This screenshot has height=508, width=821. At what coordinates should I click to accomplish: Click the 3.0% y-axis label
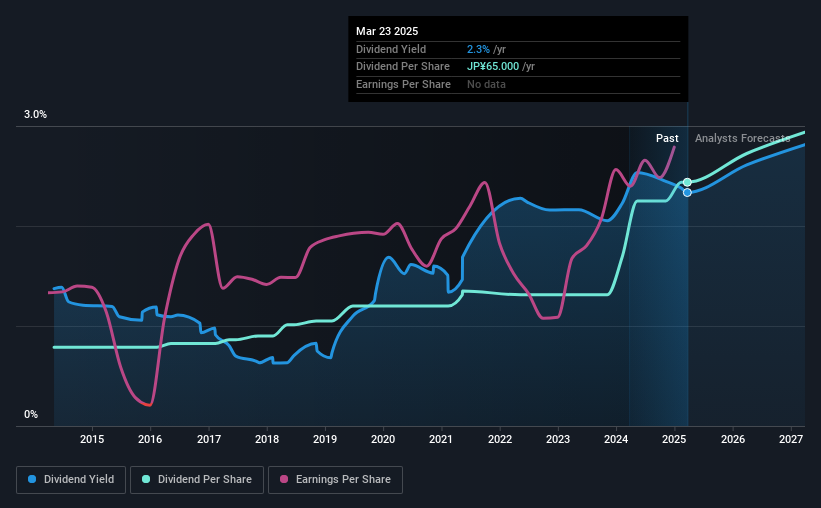pos(35,115)
